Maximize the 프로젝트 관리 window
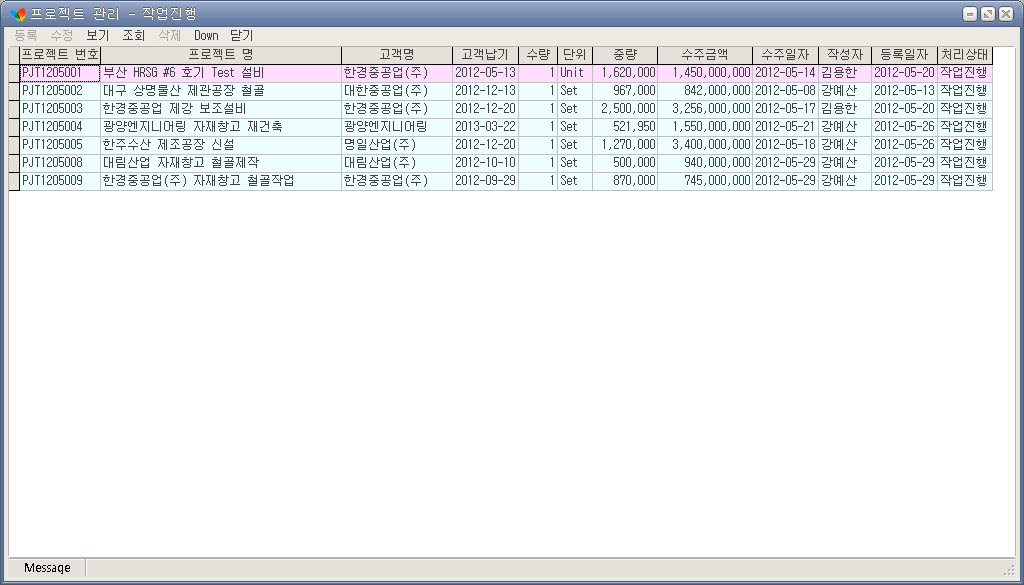This screenshot has width=1024, height=585. click(988, 14)
